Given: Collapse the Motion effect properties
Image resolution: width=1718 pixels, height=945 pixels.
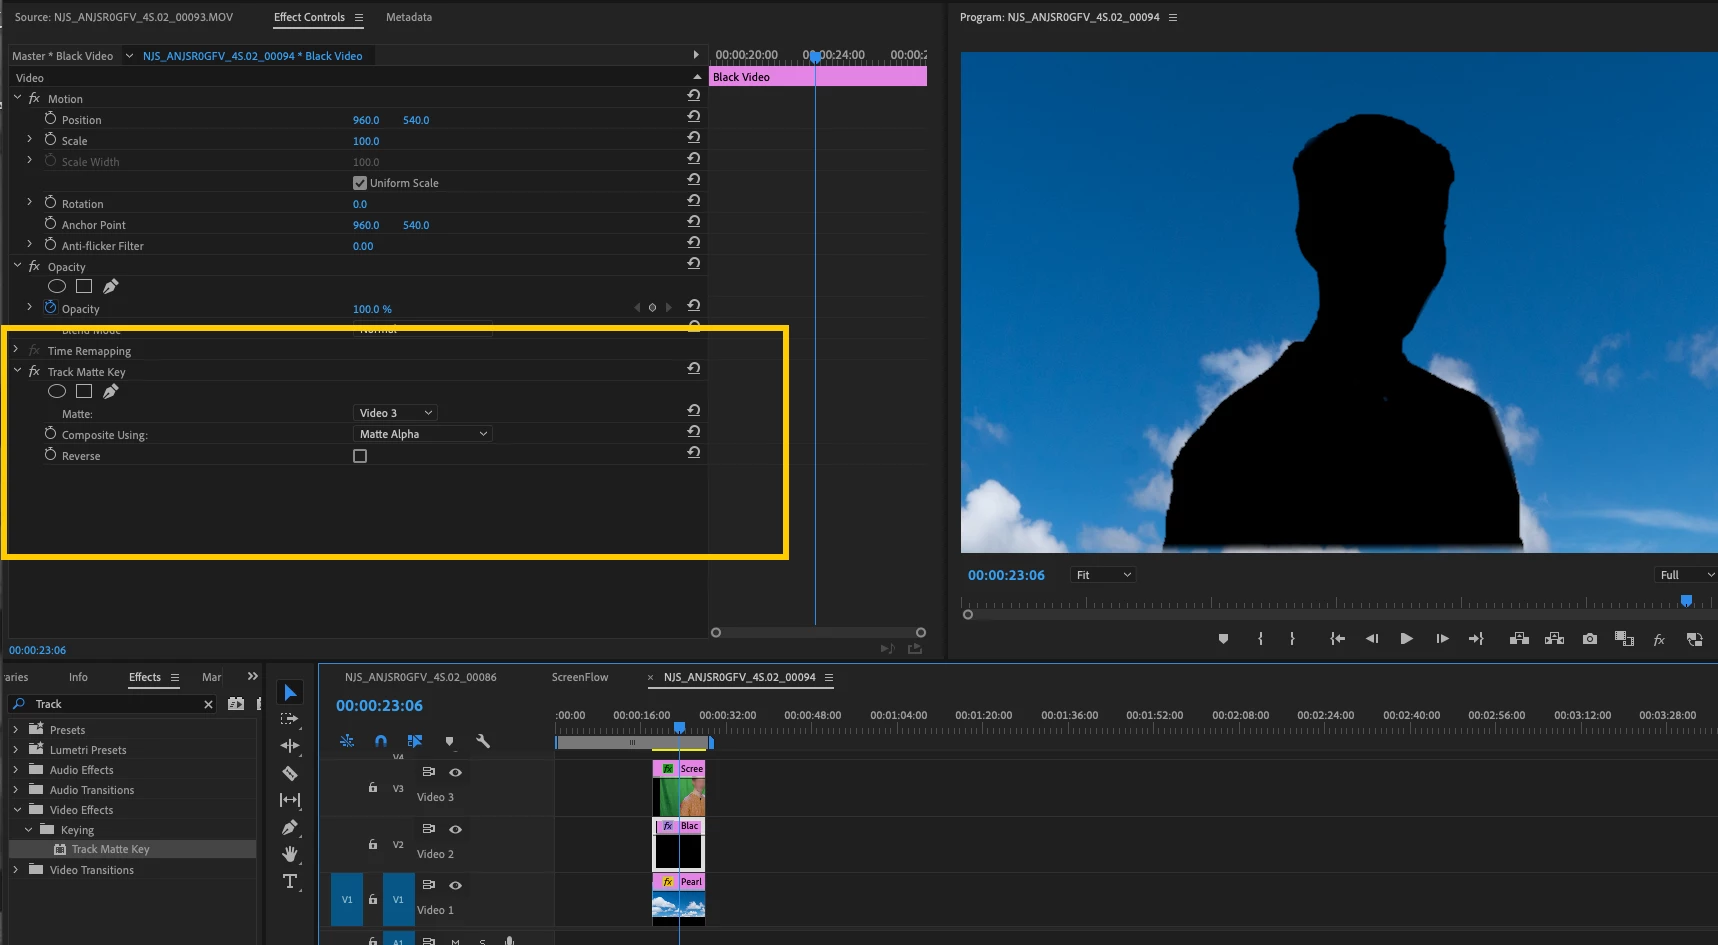Looking at the screenshot, I should click(17, 98).
